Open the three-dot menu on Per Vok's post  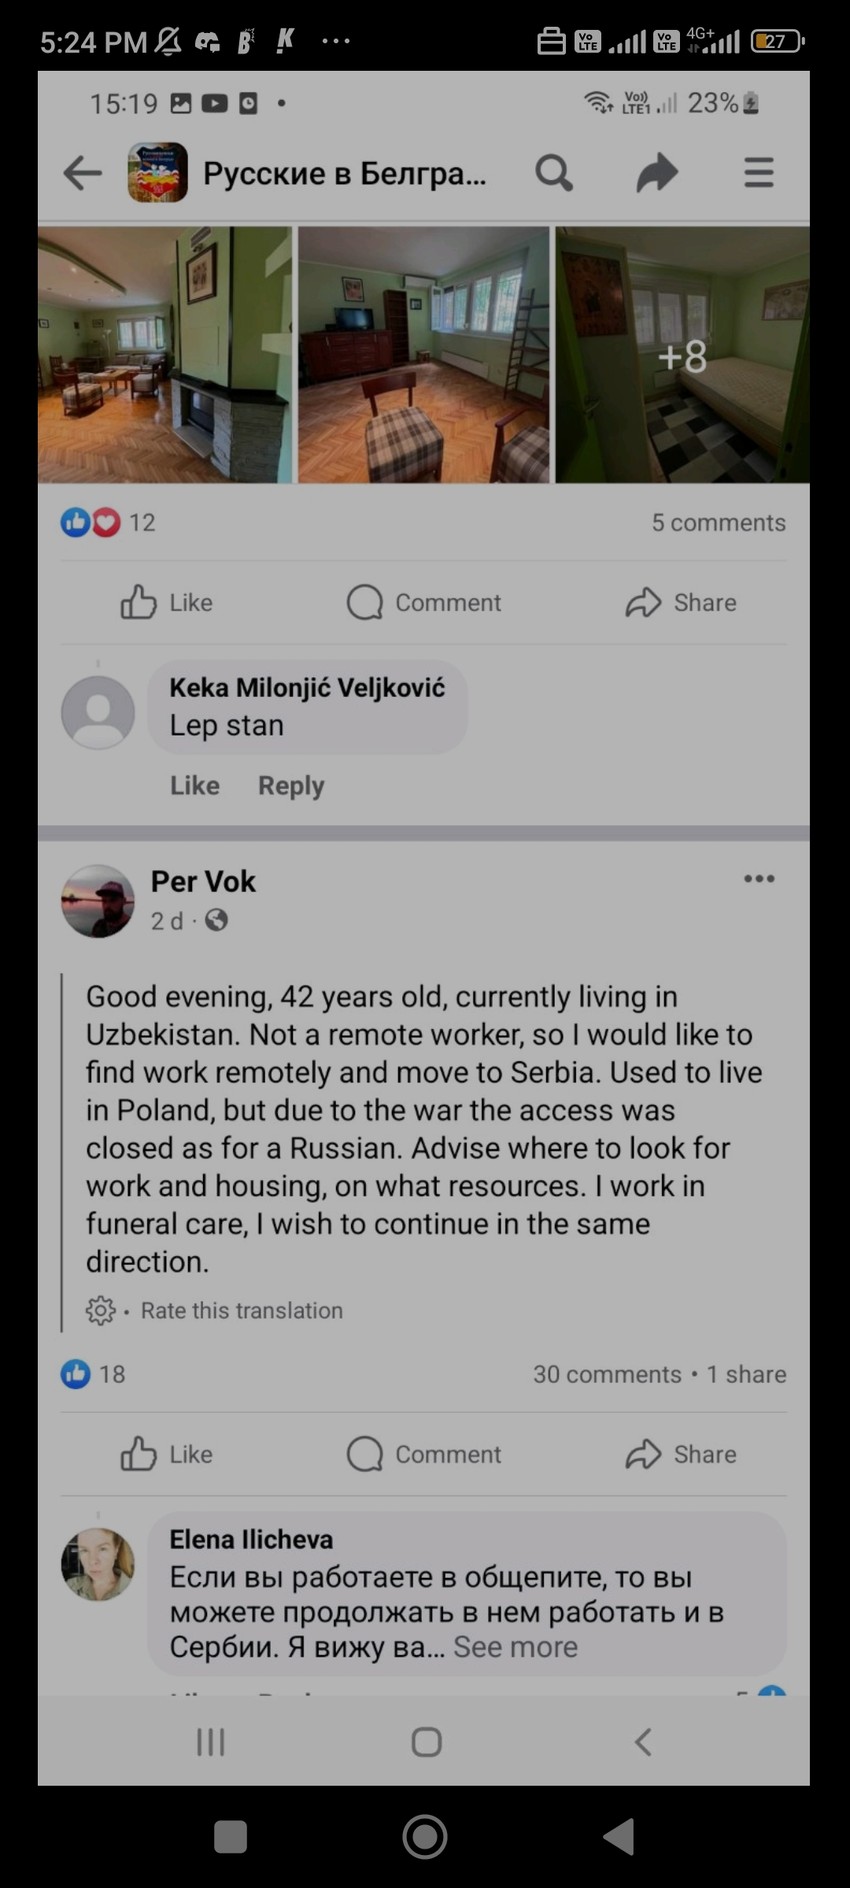759,879
